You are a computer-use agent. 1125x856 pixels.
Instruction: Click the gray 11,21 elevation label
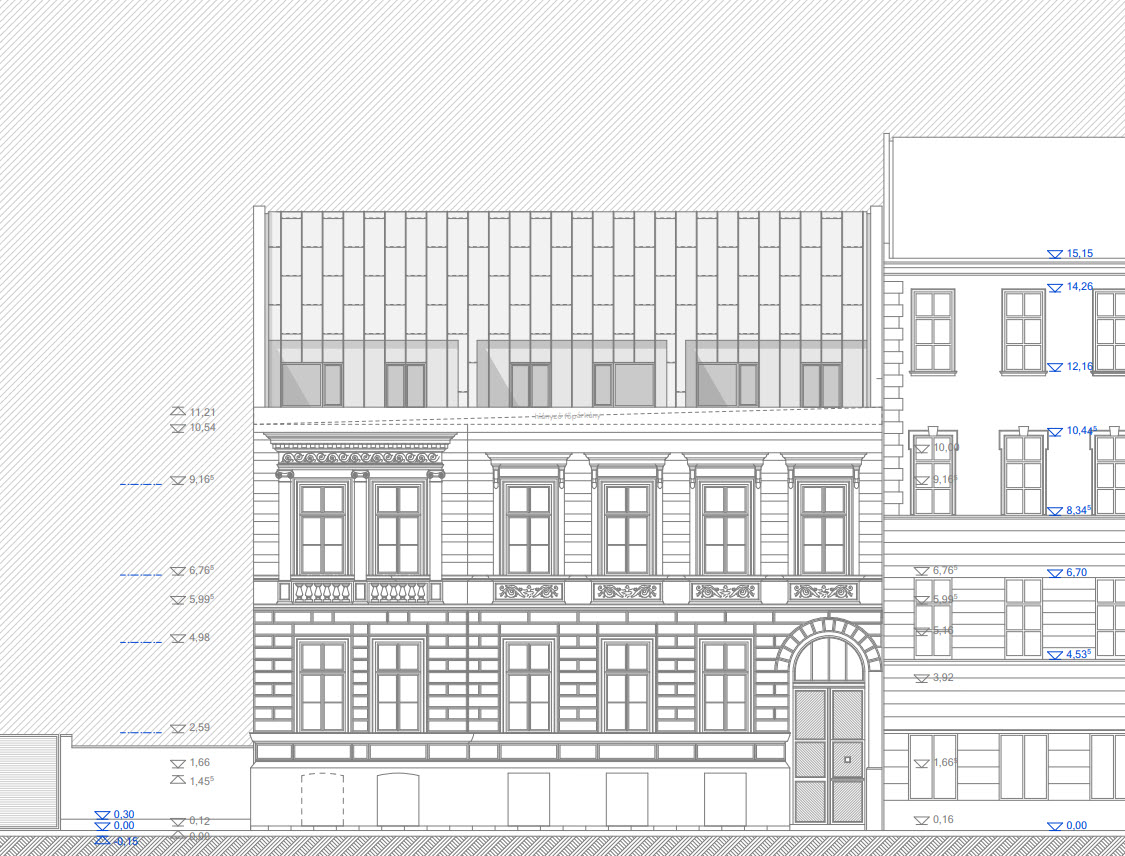click(x=202, y=412)
